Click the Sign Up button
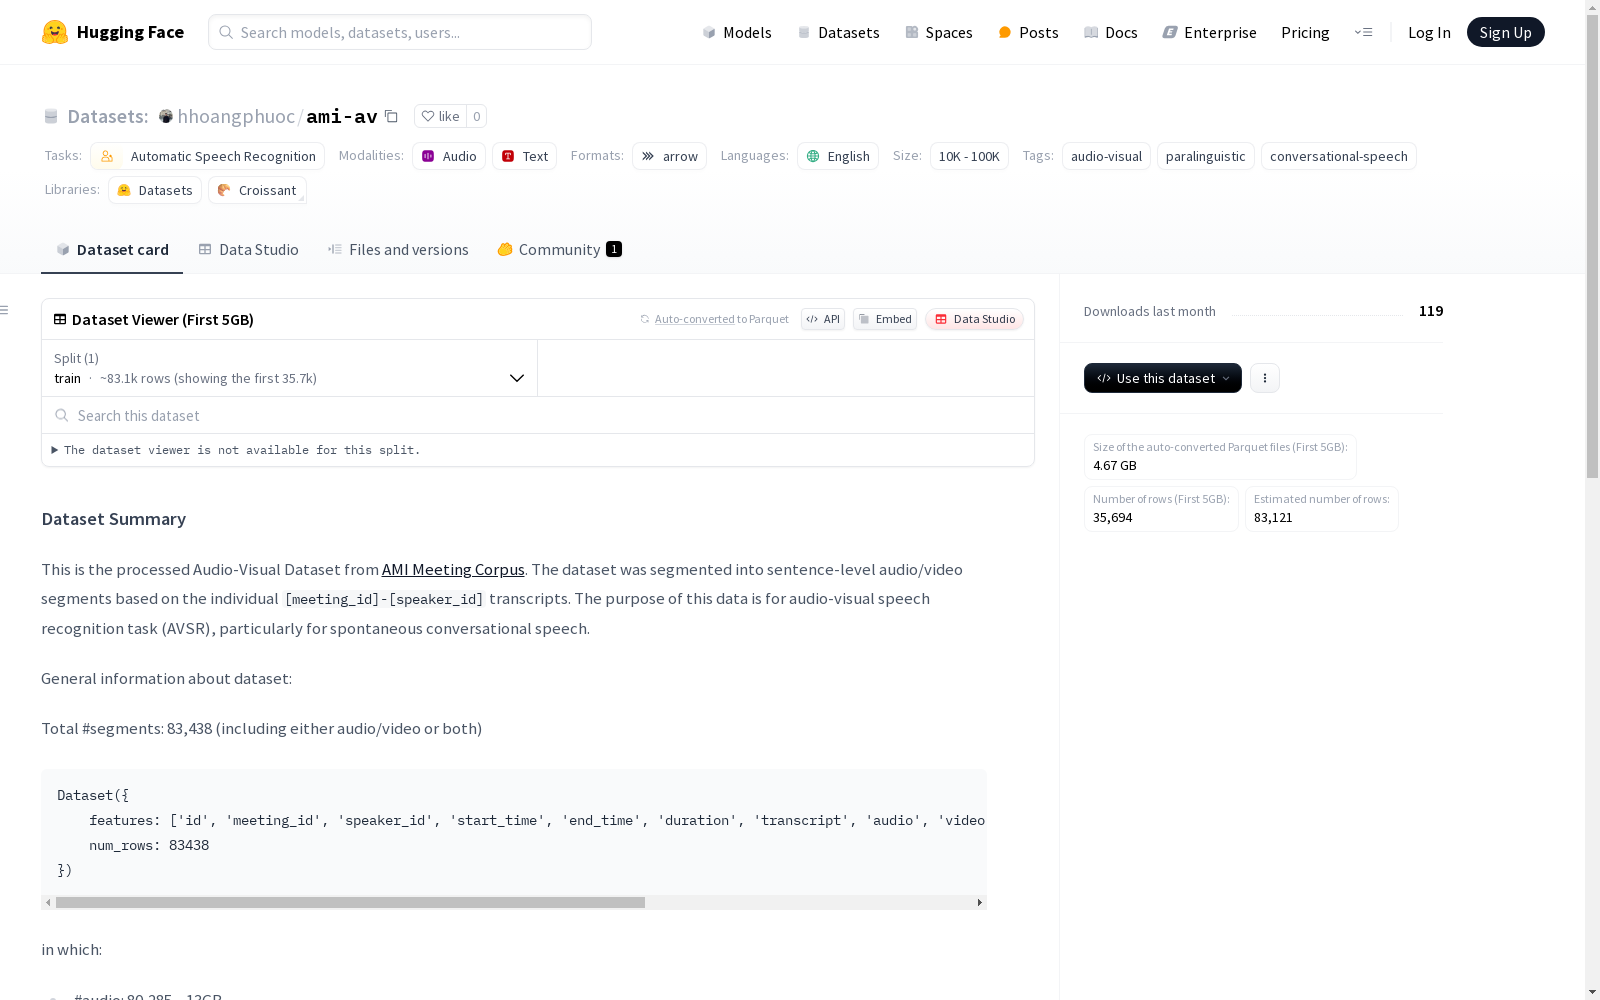Viewport: 1600px width, 1000px height. (1506, 32)
